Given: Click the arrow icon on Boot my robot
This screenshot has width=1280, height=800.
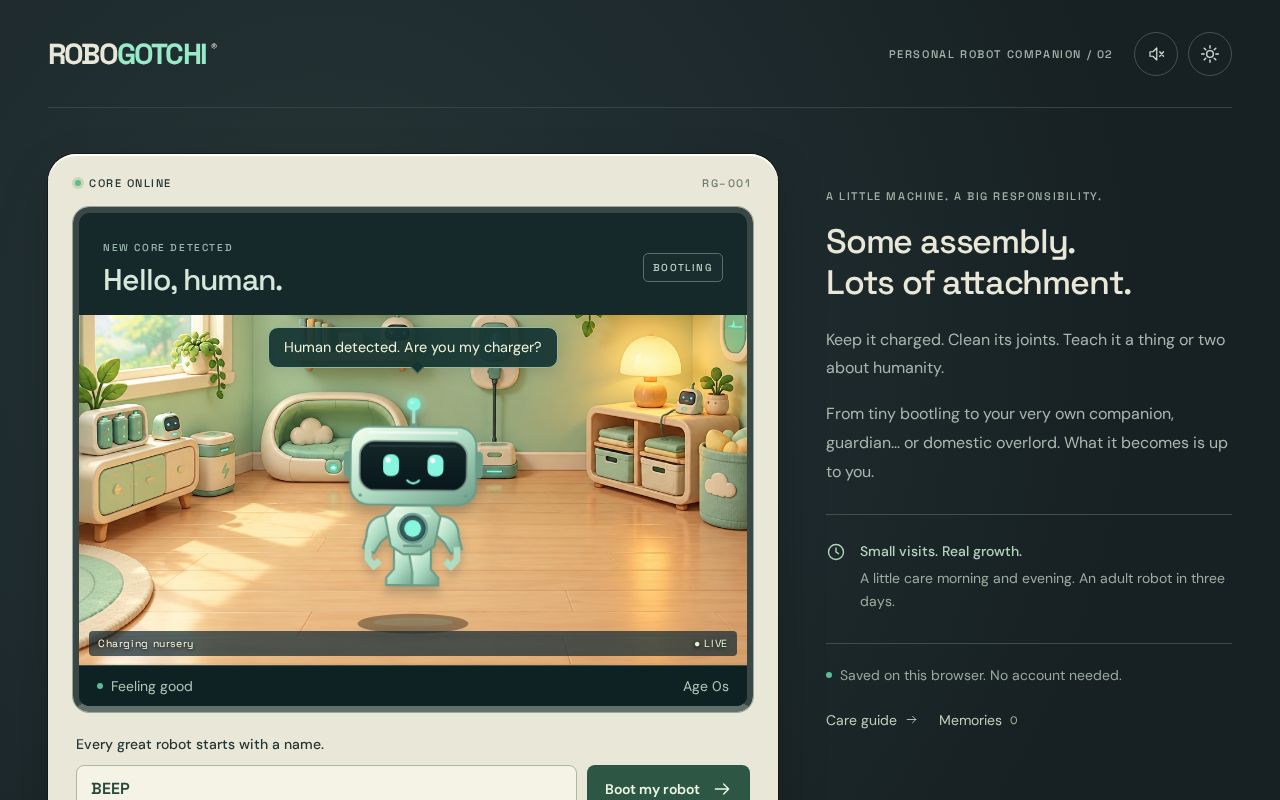Looking at the screenshot, I should [722, 789].
